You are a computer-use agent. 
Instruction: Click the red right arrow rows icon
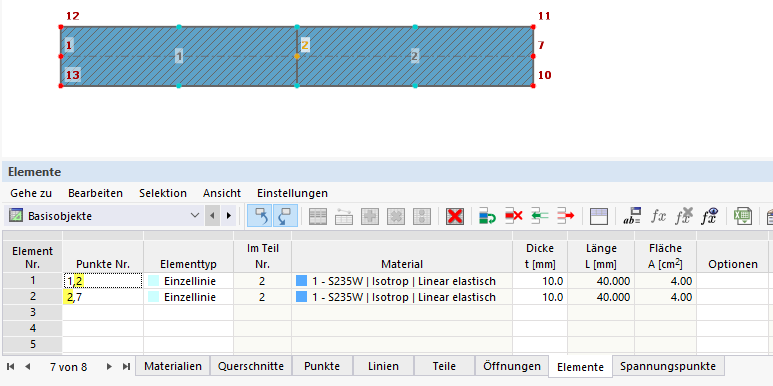click(565, 216)
